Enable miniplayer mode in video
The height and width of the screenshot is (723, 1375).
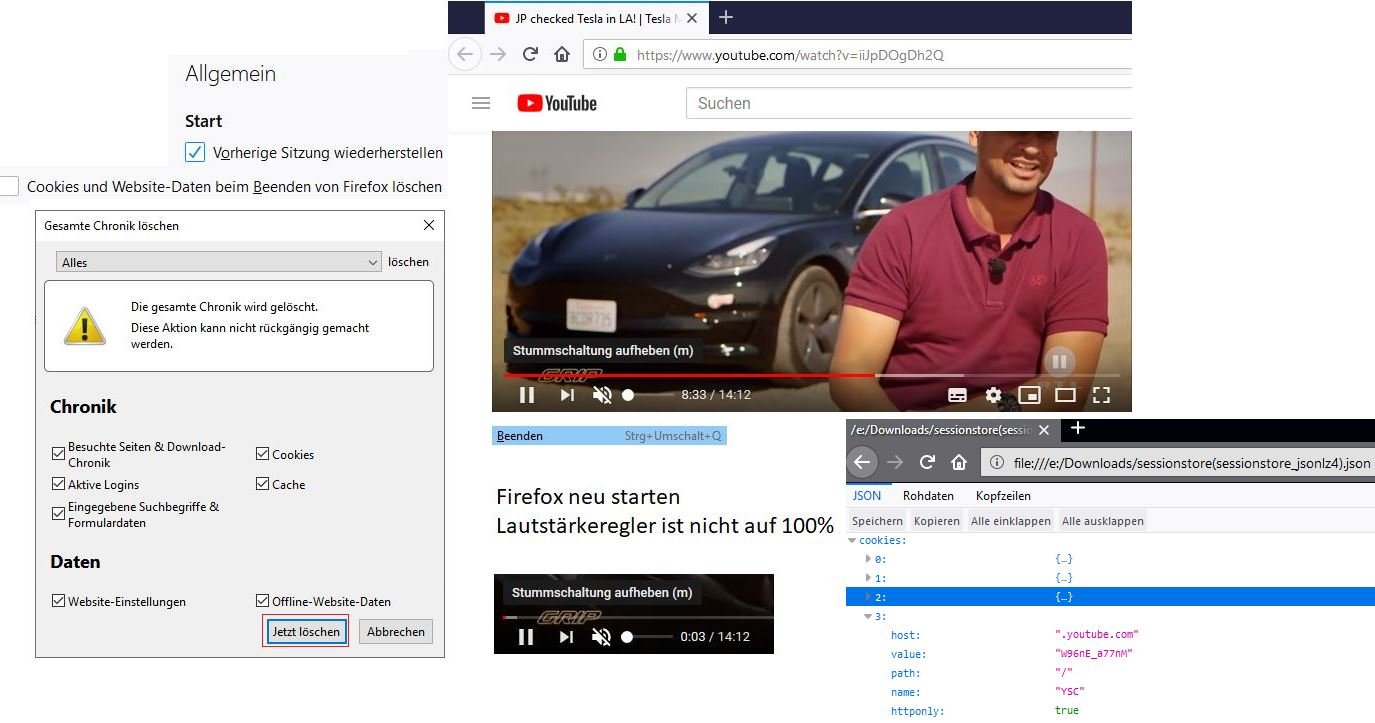click(1029, 395)
